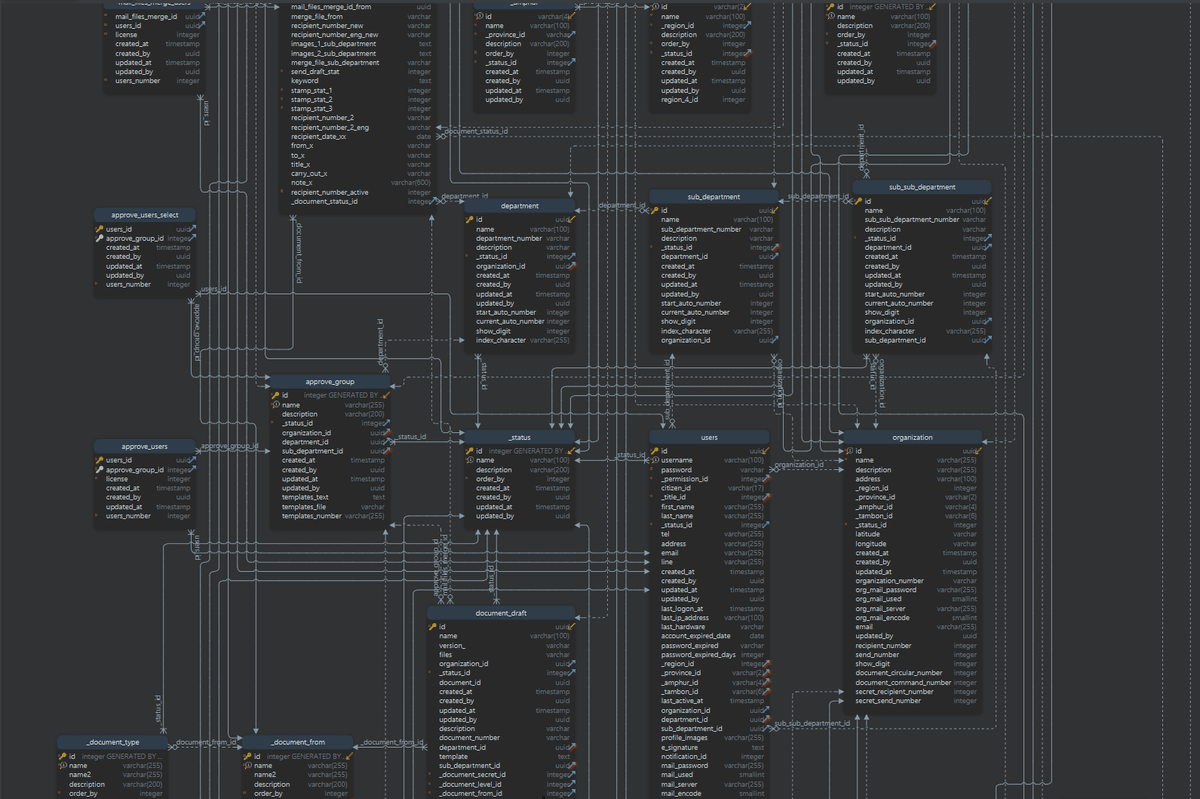Viewport: 1200px width, 799px height.
Task: Click the keyword column row
Action: (x=358, y=81)
